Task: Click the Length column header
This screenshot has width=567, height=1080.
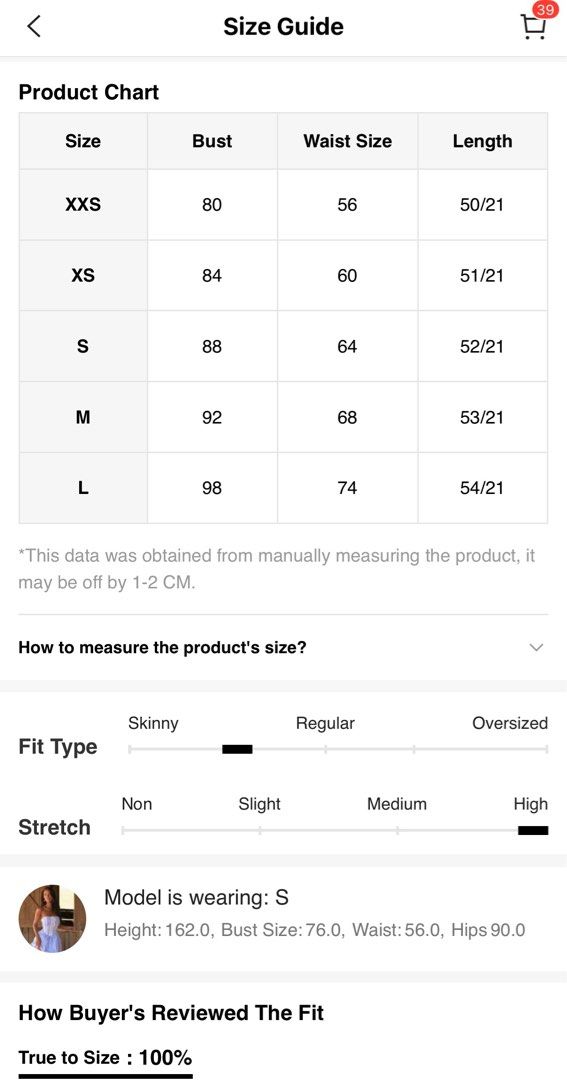Action: [482, 141]
